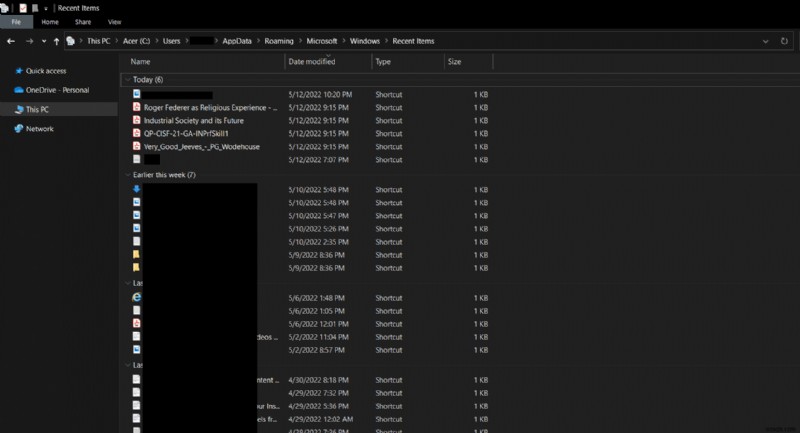
Task: Click text file icon dated 4/29/2022 5:36 PM
Action: (x=136, y=405)
